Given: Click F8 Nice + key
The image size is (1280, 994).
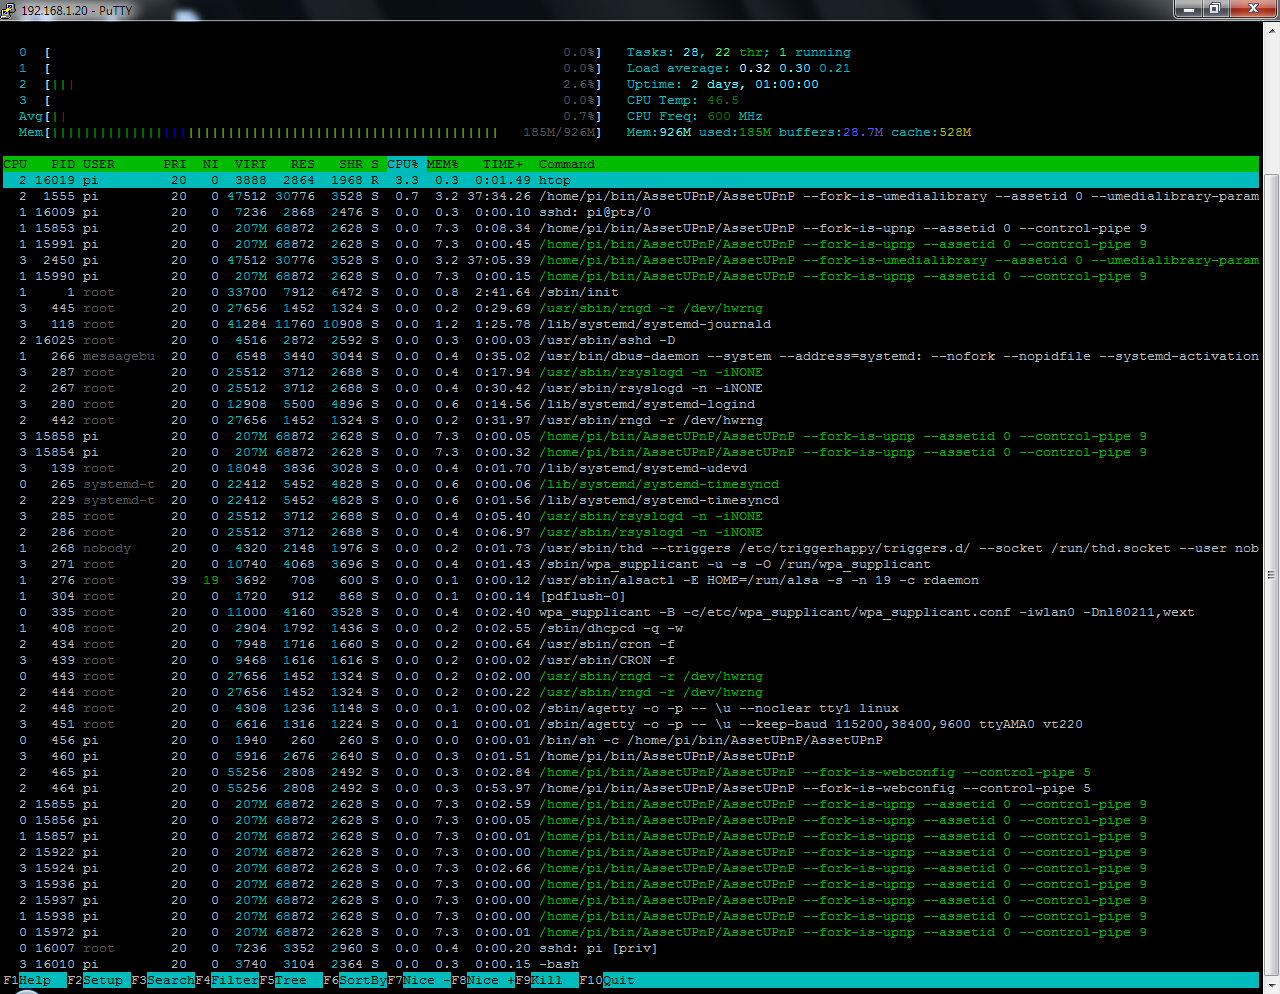Looking at the screenshot, I should 483,980.
